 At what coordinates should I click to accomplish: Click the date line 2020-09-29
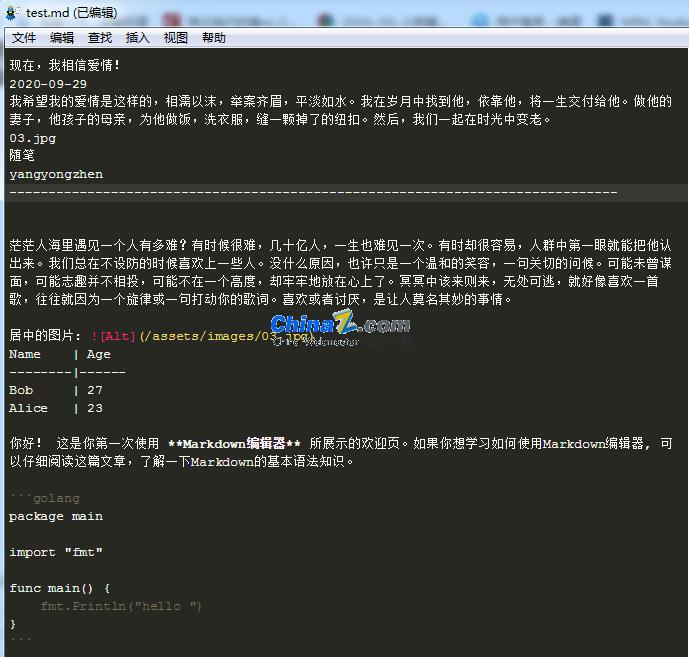tap(48, 84)
